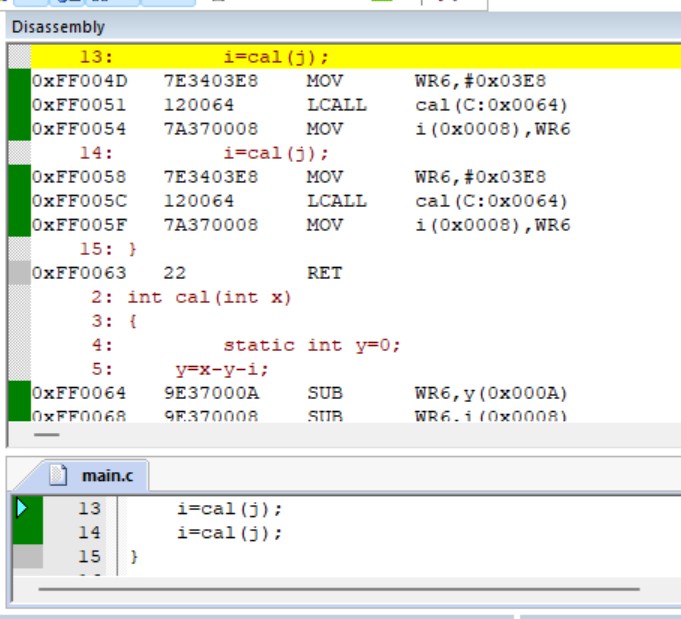This screenshot has height=619, width=681.
Task: Select SUB instruction at 0xFF0064
Action: pyautogui.click(x=356, y=393)
